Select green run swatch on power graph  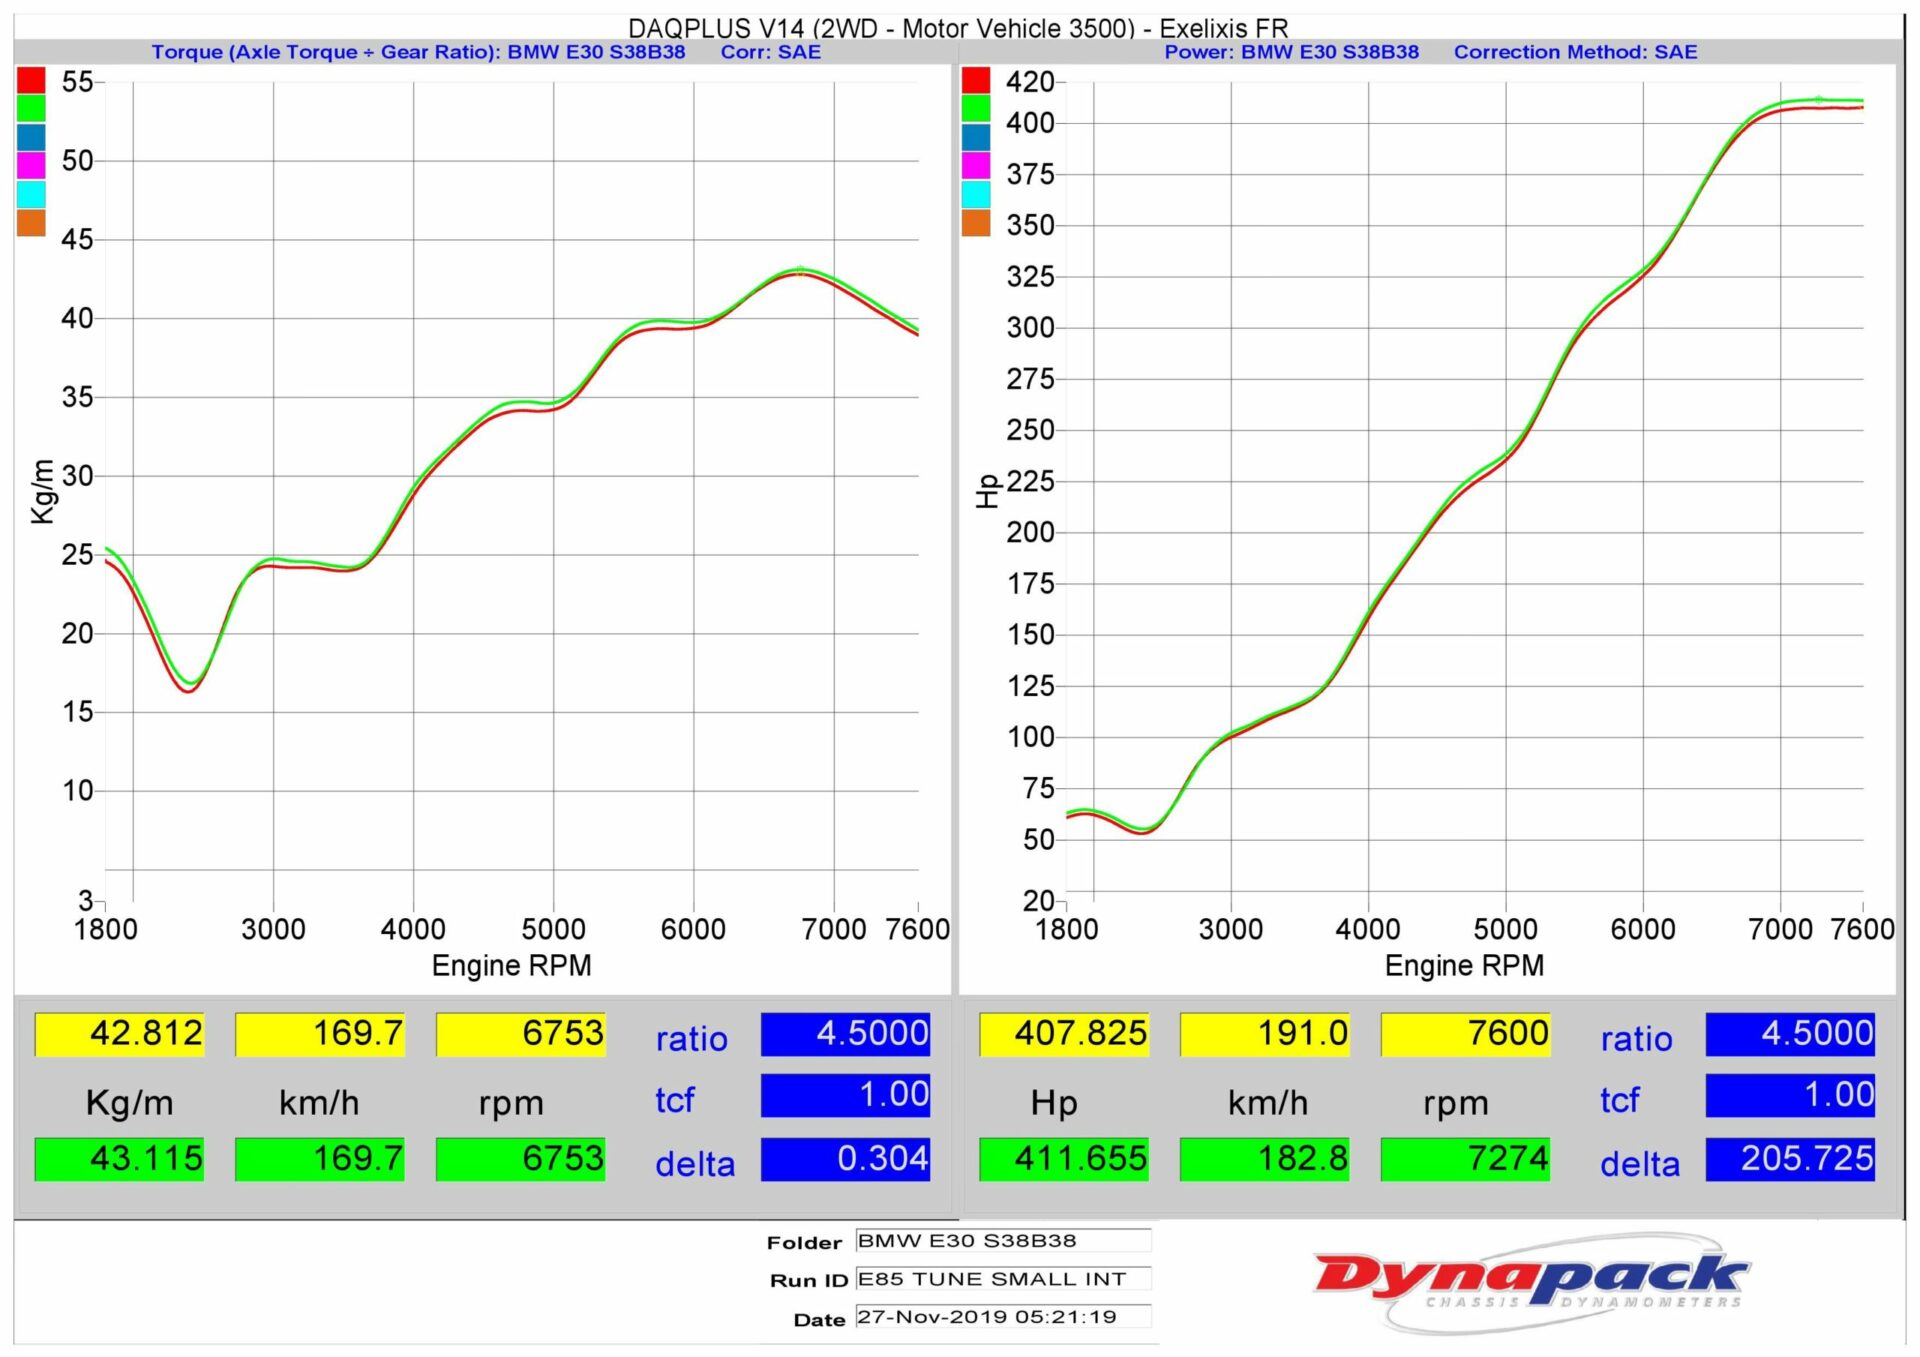pyautogui.click(x=975, y=108)
